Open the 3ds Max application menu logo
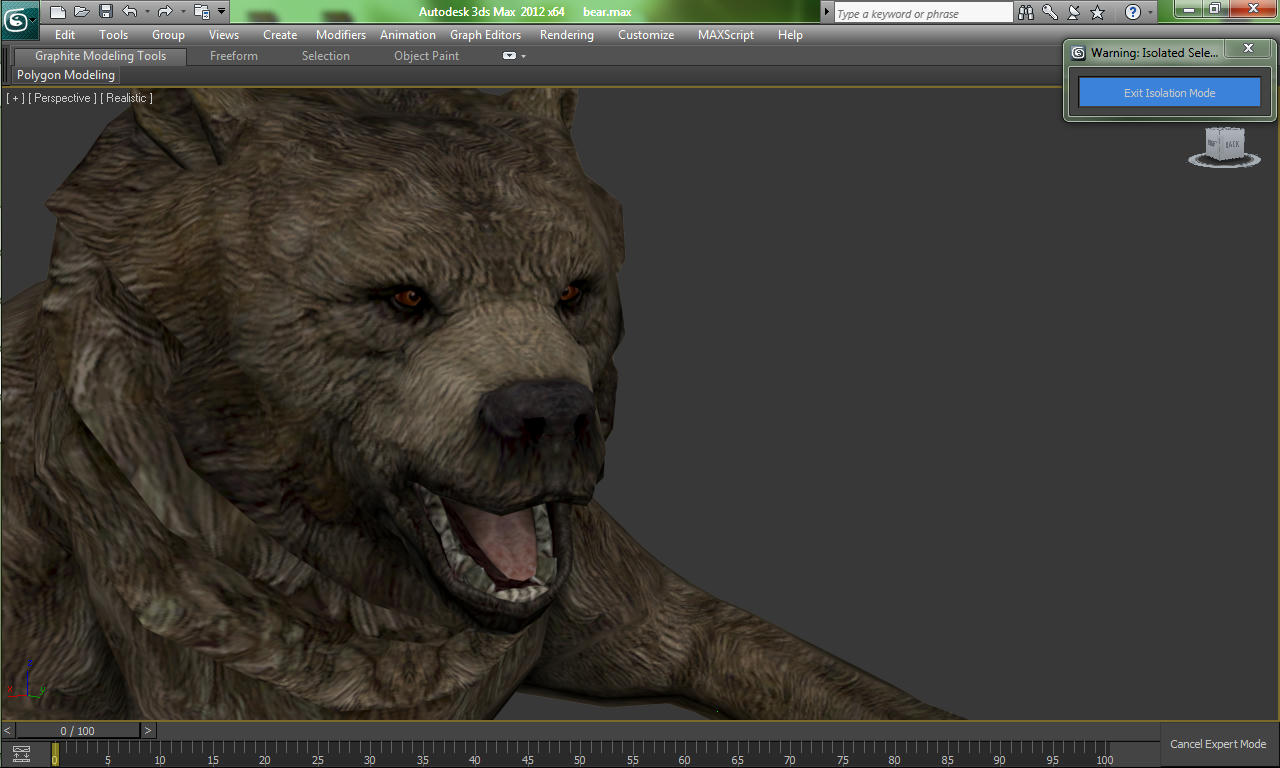1280x768 pixels. [19, 19]
